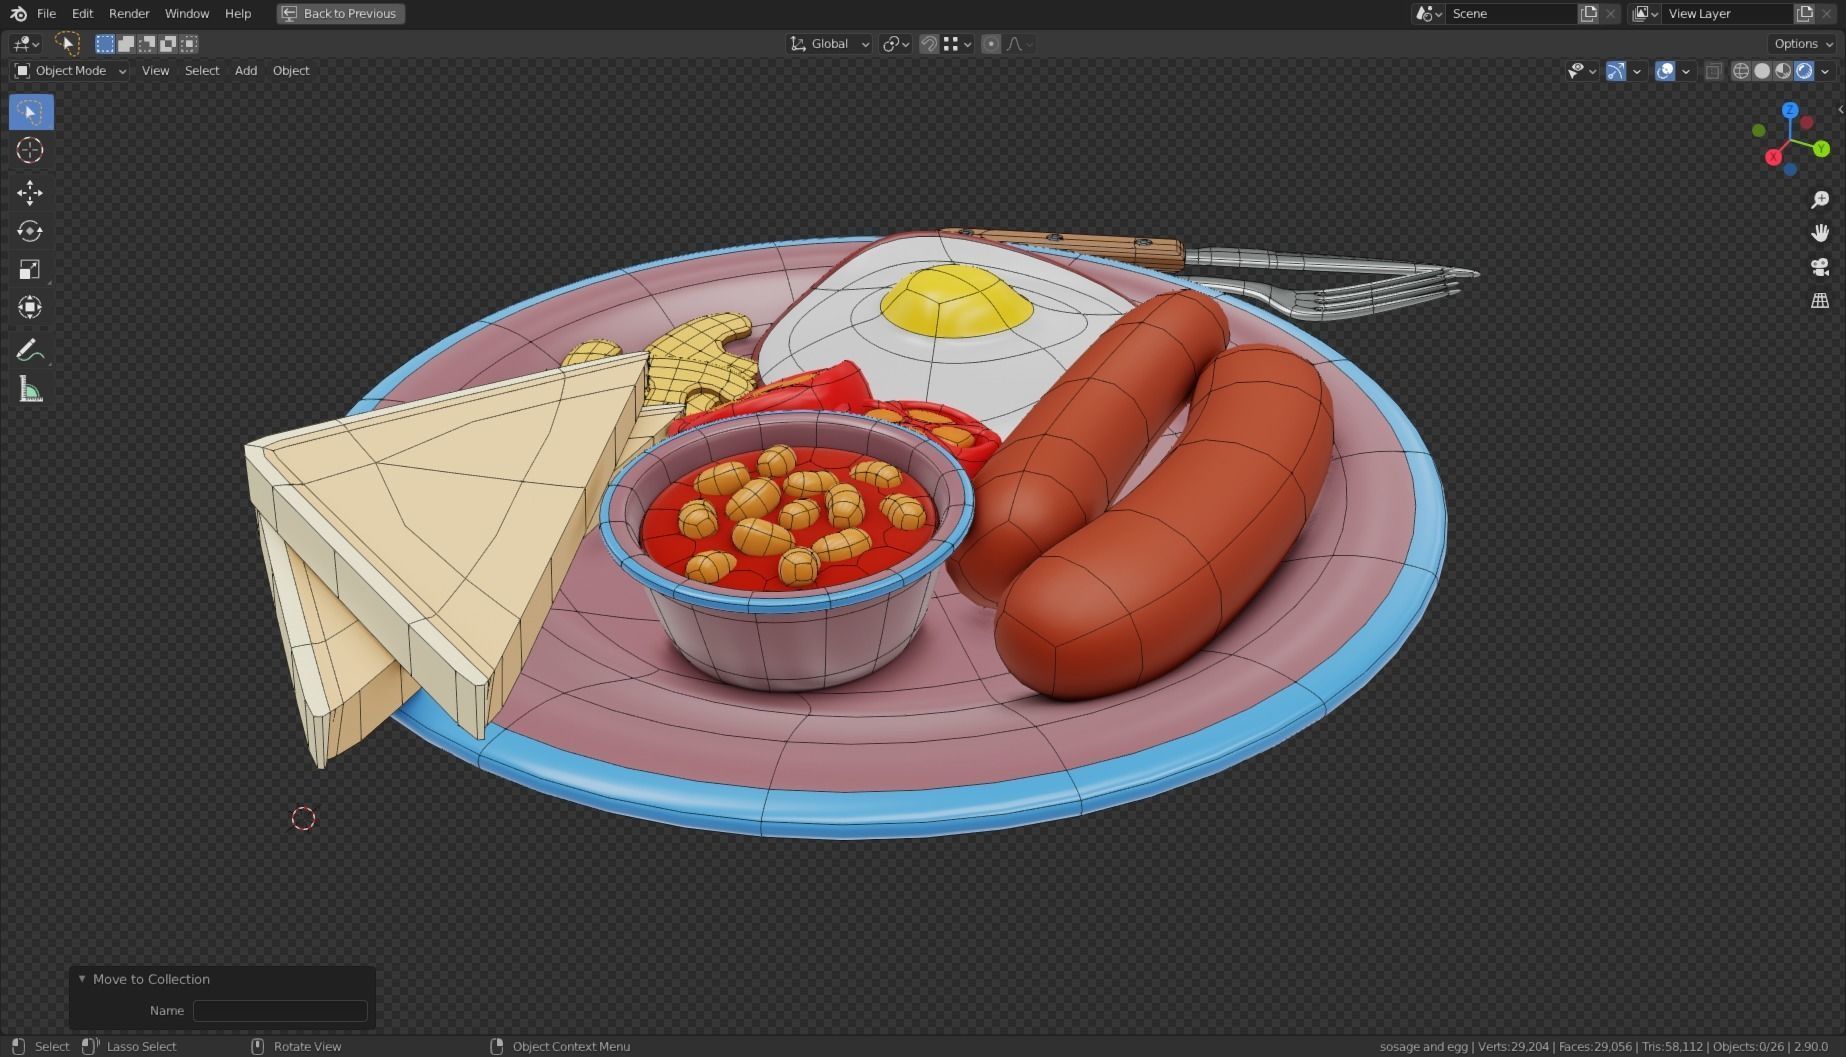Screen dimensions: 1846x1057
Task: Select the Rotate tool
Action: pyautogui.click(x=31, y=231)
